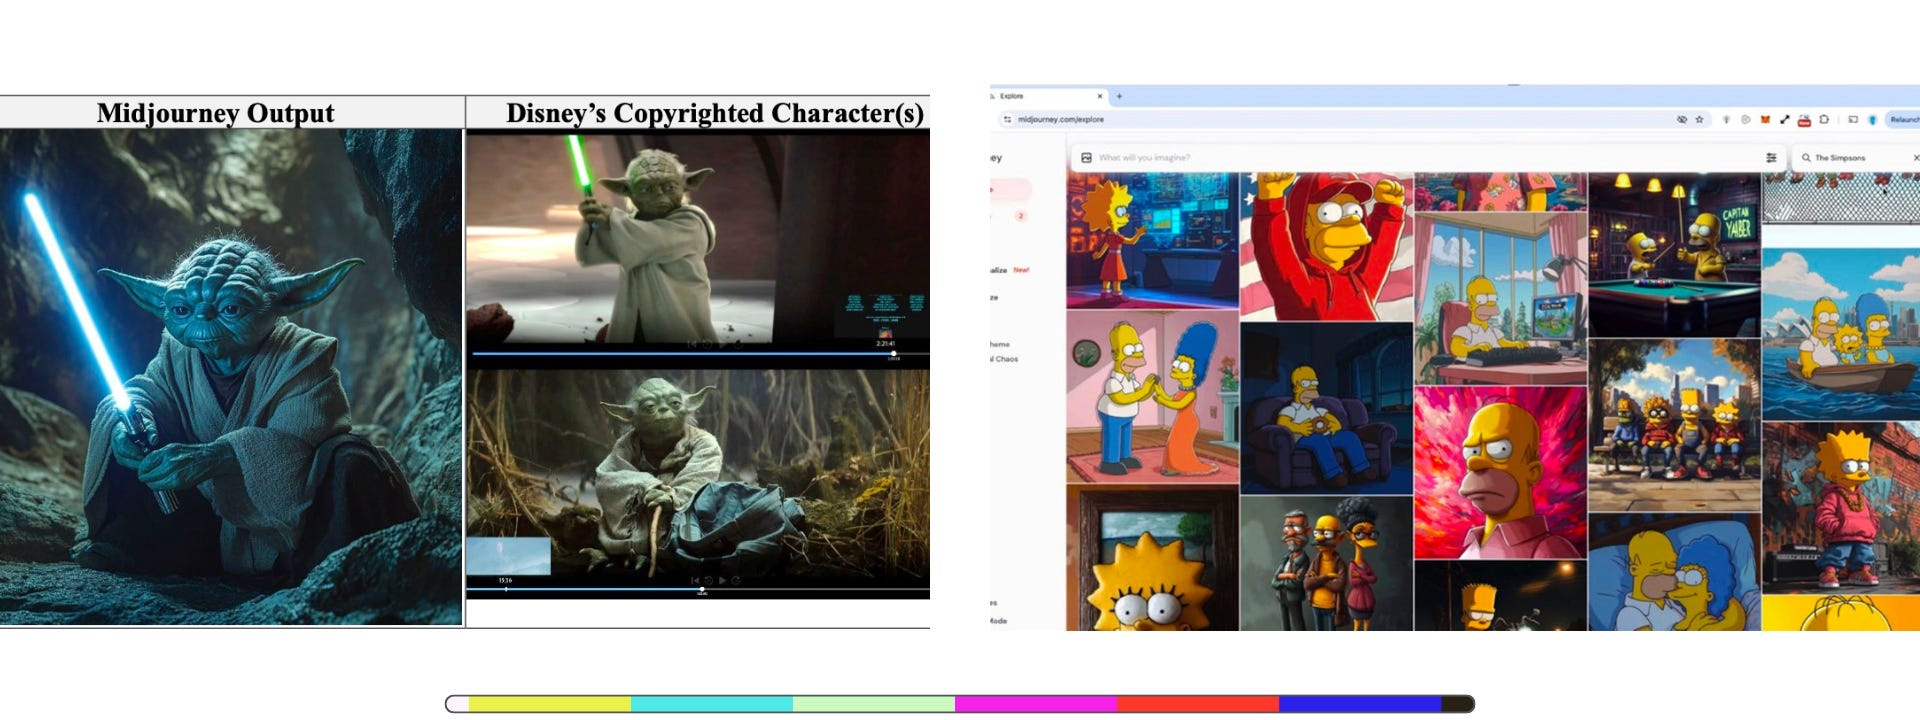1920x720 pixels.
Task: Open the red extension icon in browser toolbar
Action: click(x=1804, y=120)
